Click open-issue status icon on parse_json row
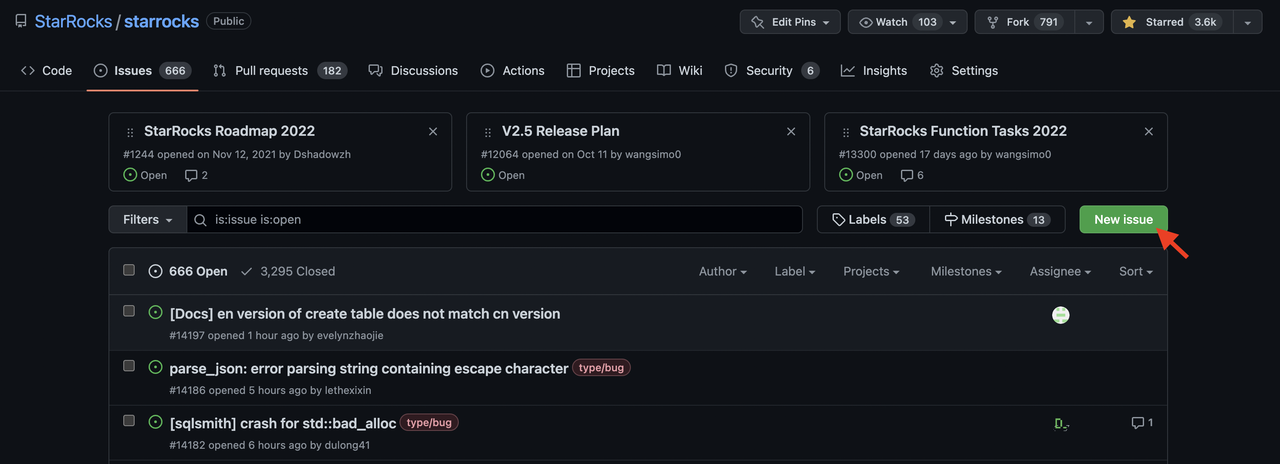 pos(155,367)
